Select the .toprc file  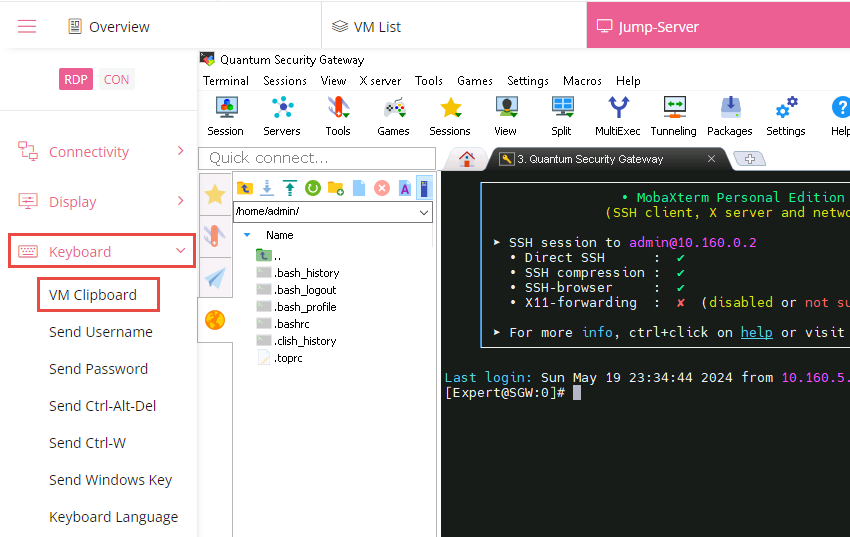[280, 358]
